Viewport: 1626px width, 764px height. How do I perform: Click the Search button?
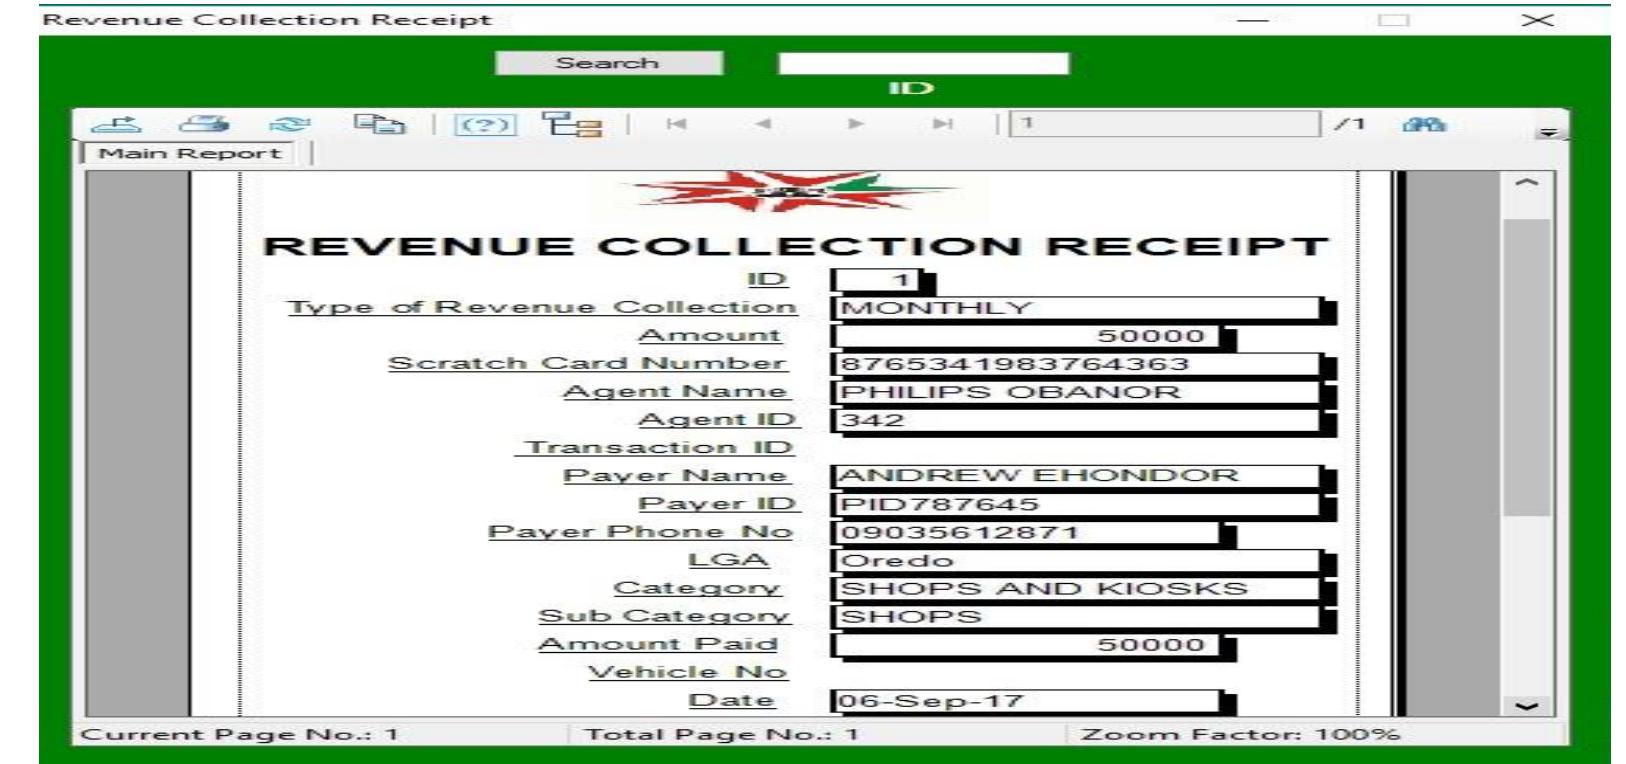pyautogui.click(x=608, y=63)
